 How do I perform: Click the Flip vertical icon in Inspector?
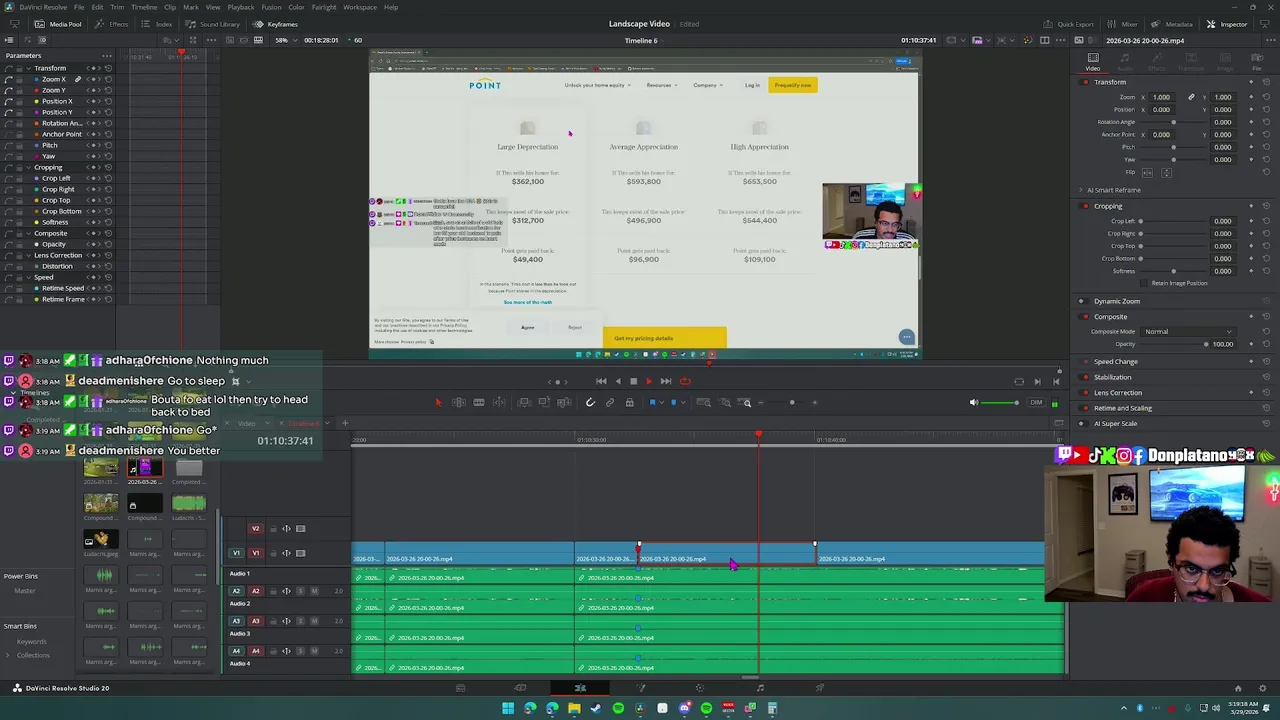coord(1166,172)
